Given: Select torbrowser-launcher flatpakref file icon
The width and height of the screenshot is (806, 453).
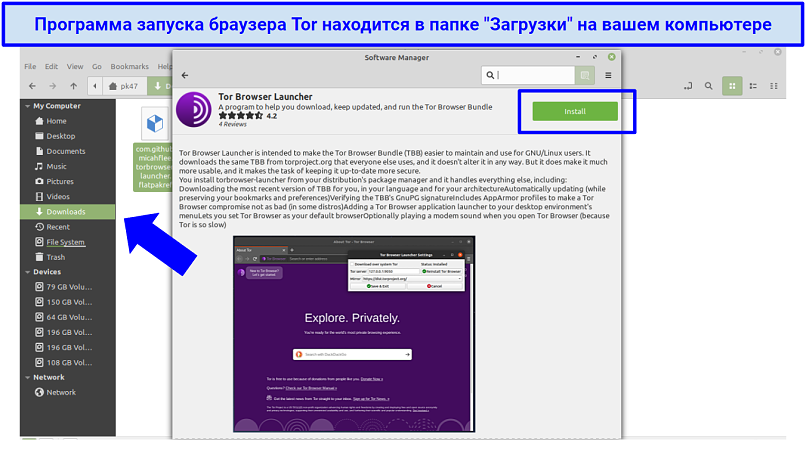Looking at the screenshot, I should tap(154, 123).
